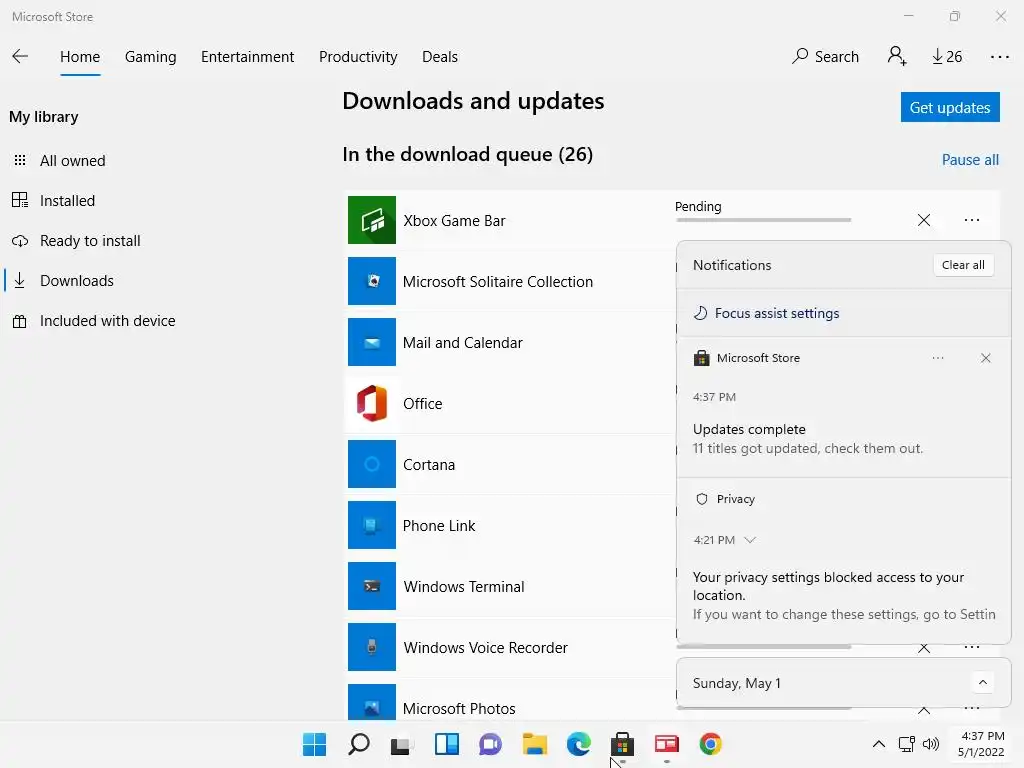
Task: Click the Microsoft Photos app icon
Action: pyautogui.click(x=372, y=702)
